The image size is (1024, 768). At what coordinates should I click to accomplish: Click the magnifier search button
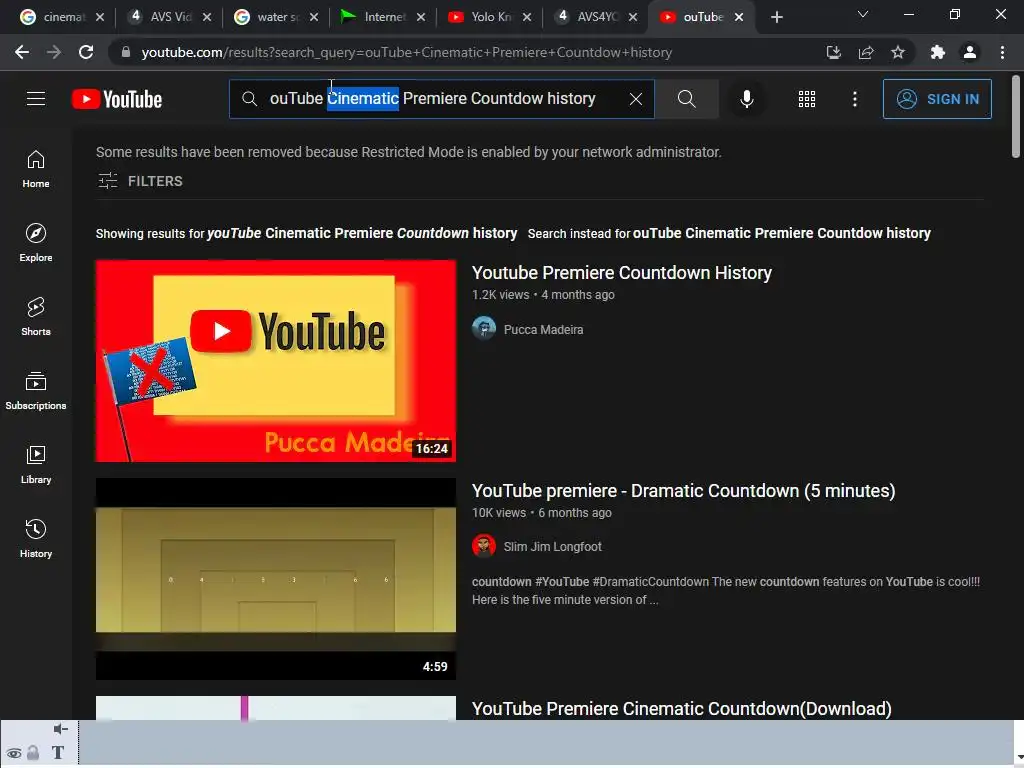point(686,99)
